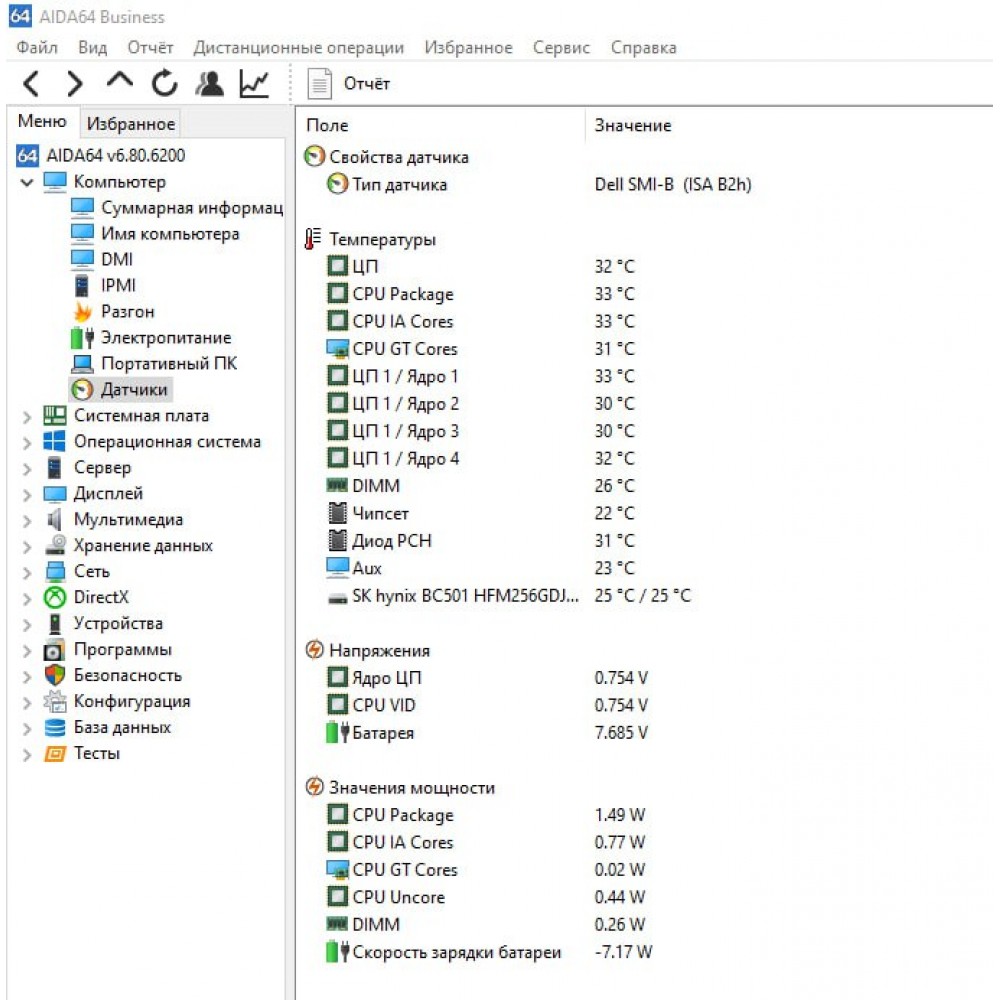Click the Разгон flame icon
This screenshot has height=1000, width=1000.
click(x=82, y=312)
